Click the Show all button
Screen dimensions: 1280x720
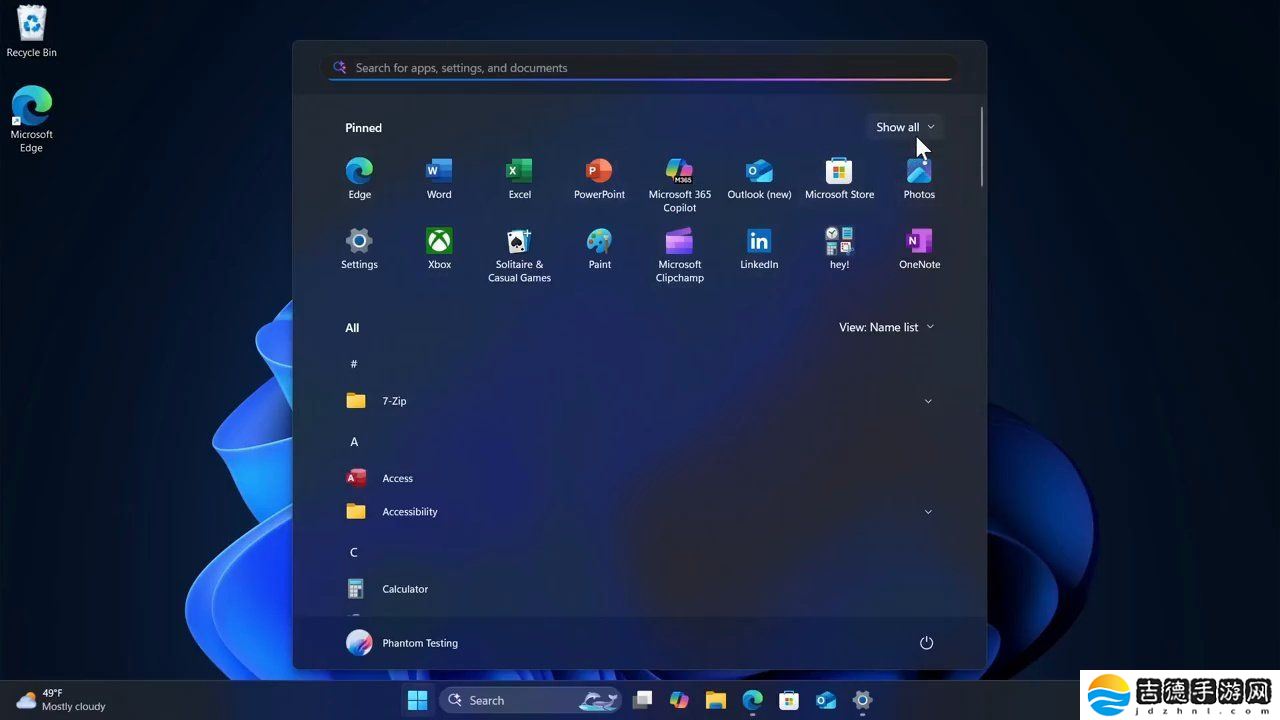click(903, 127)
